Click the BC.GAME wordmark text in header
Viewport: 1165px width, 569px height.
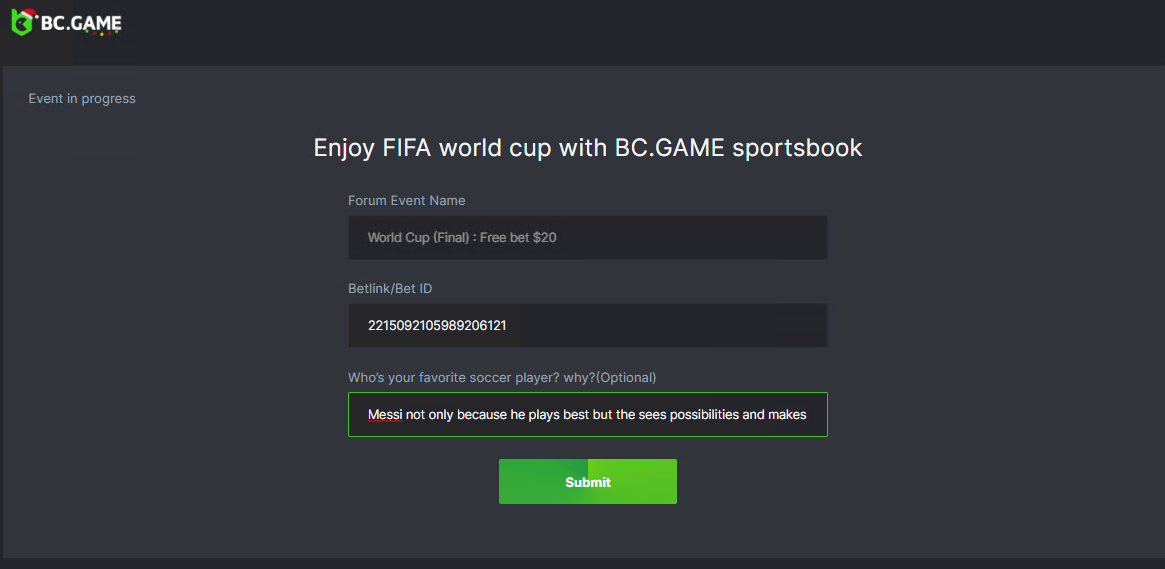coord(81,23)
